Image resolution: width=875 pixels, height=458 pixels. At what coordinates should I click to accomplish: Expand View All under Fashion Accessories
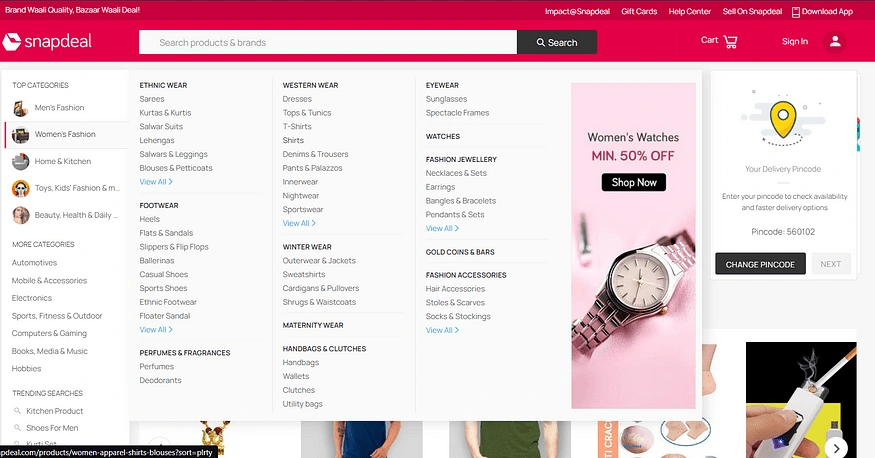pyautogui.click(x=442, y=330)
